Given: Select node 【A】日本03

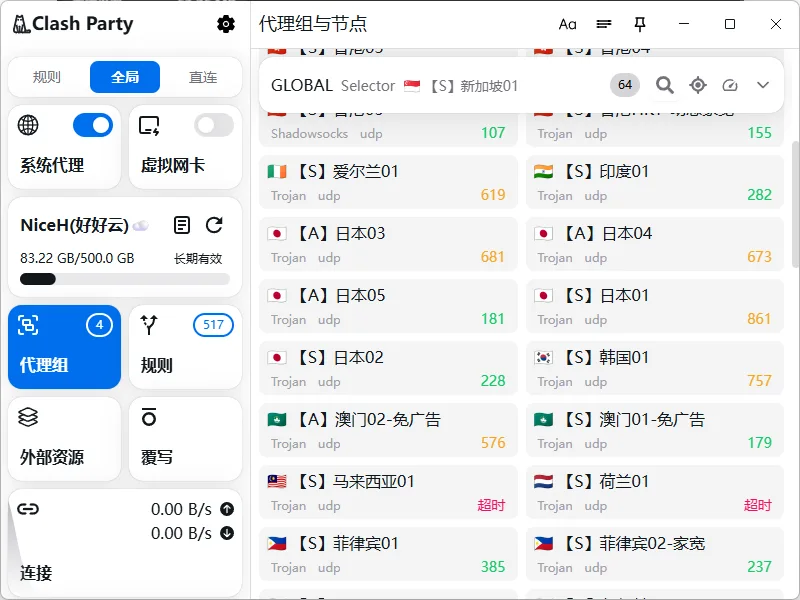Looking at the screenshot, I should tap(388, 244).
